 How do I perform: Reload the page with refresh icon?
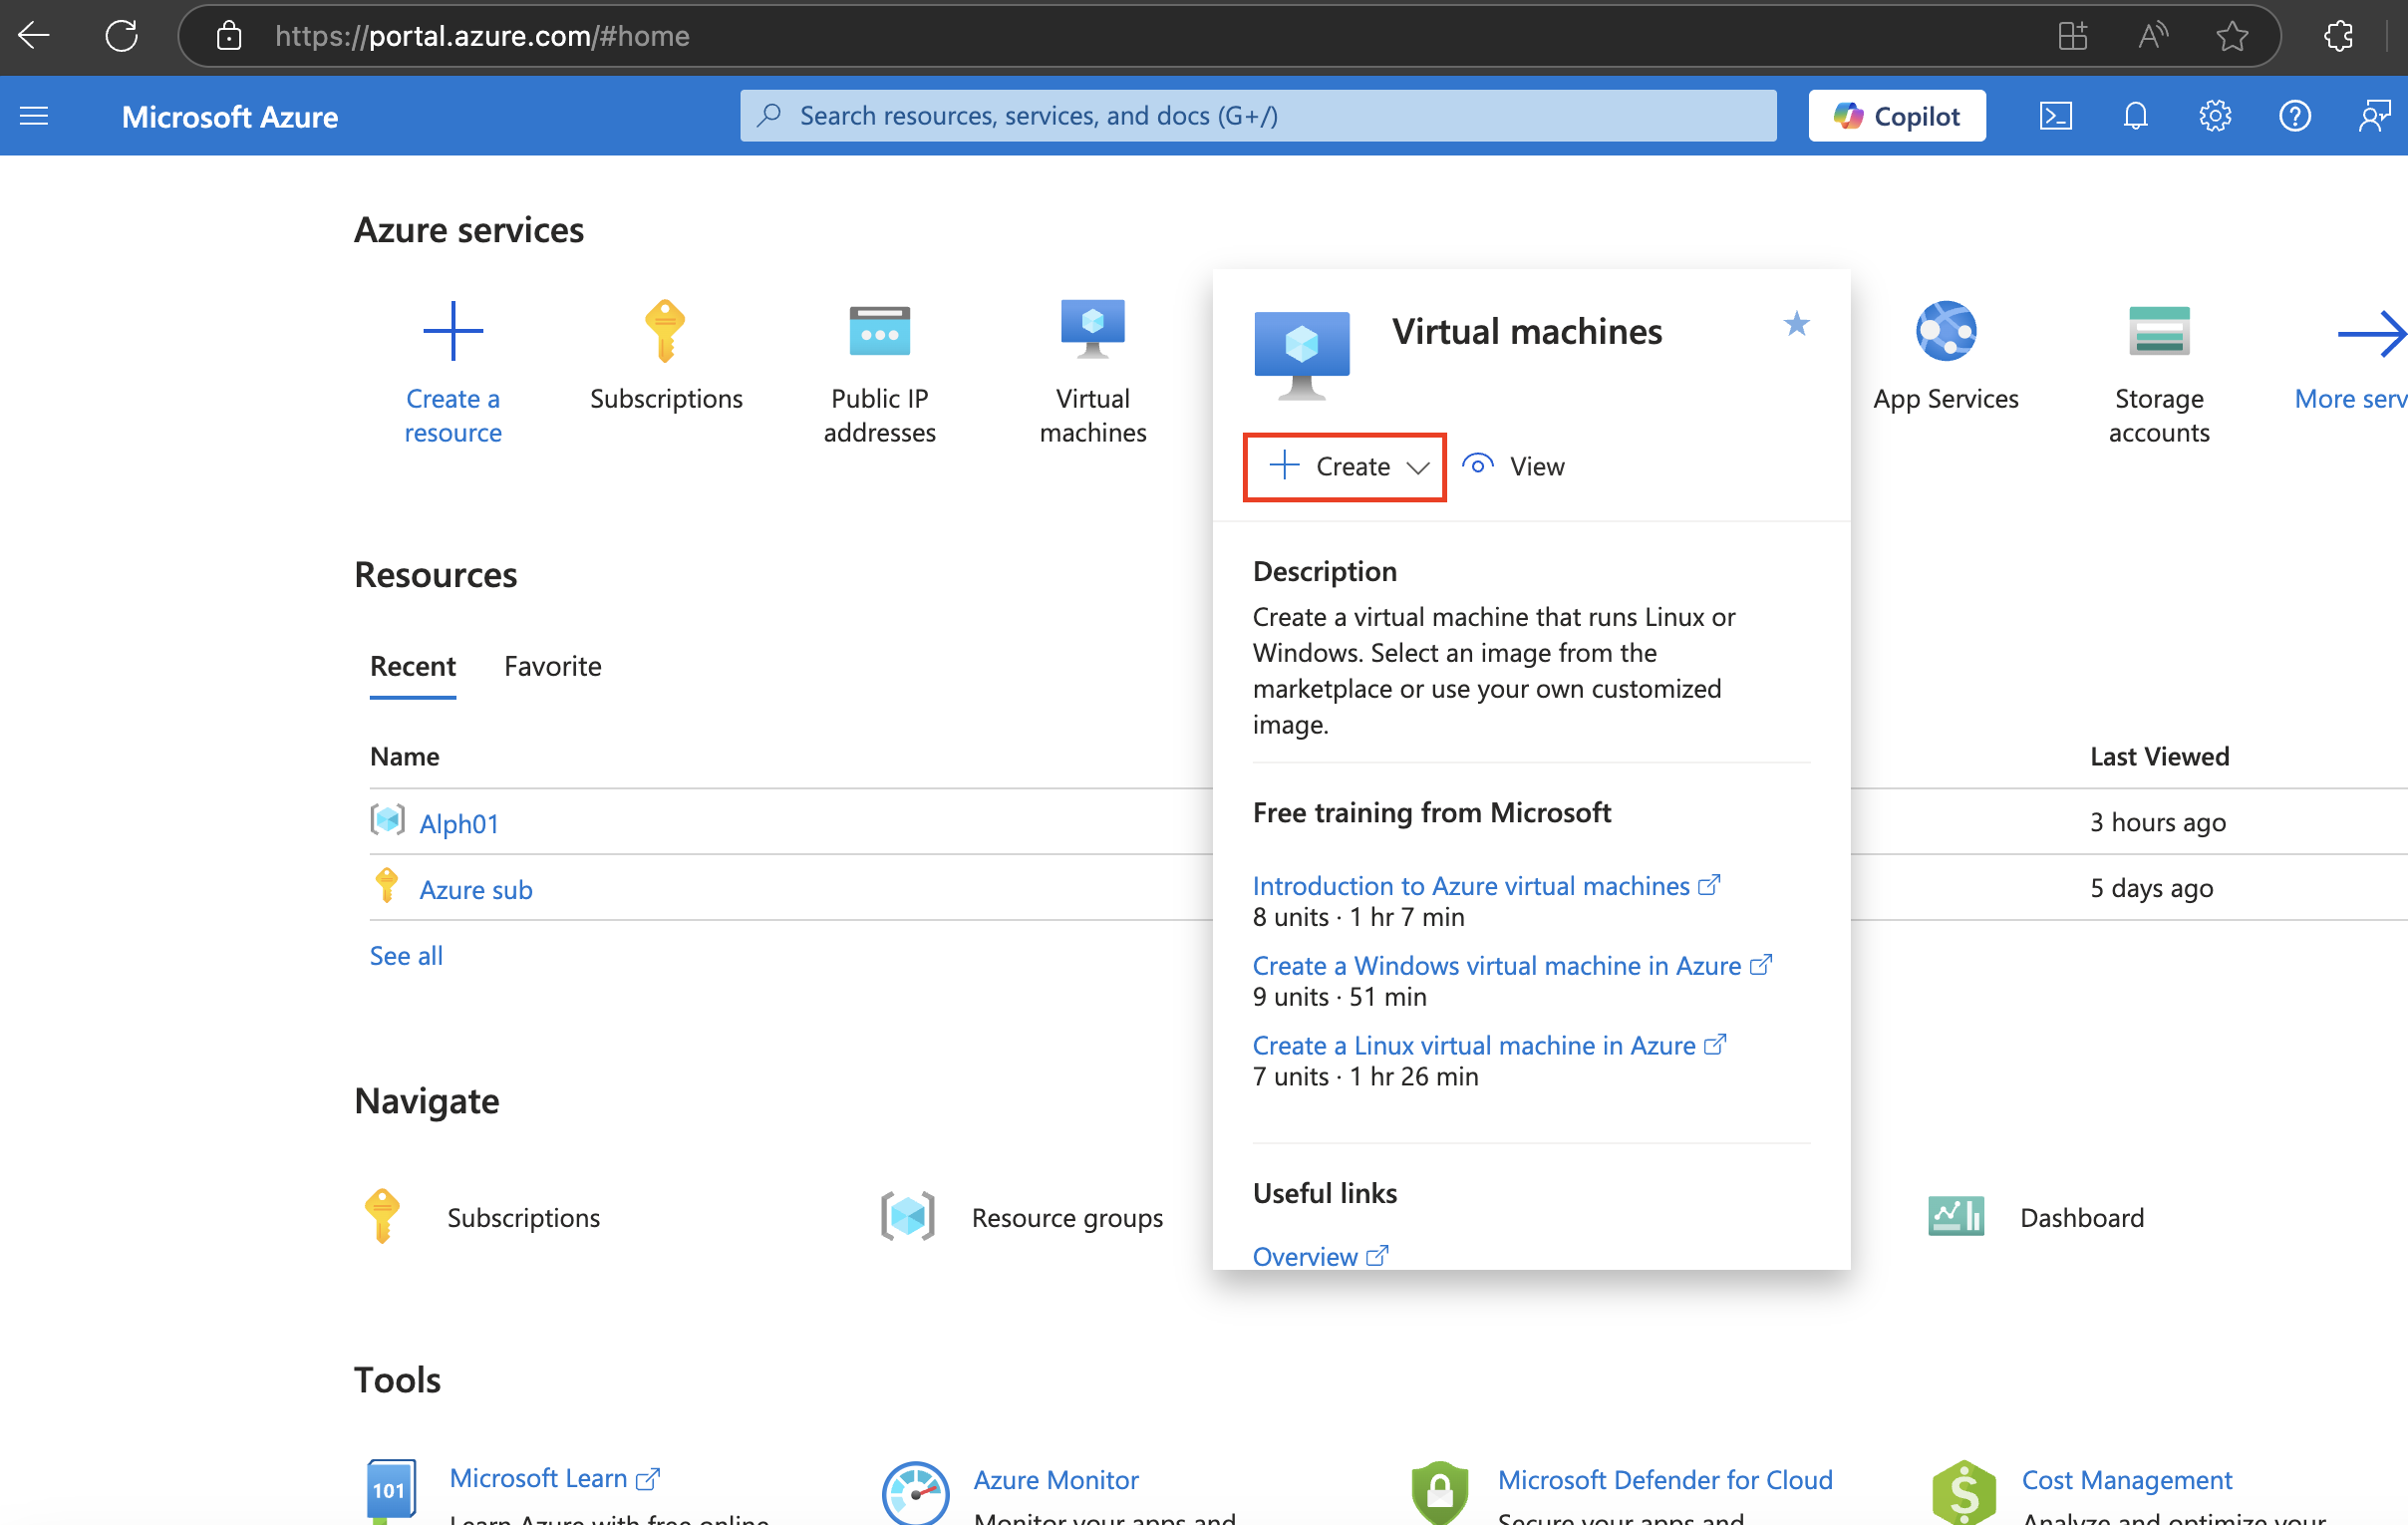click(121, 36)
